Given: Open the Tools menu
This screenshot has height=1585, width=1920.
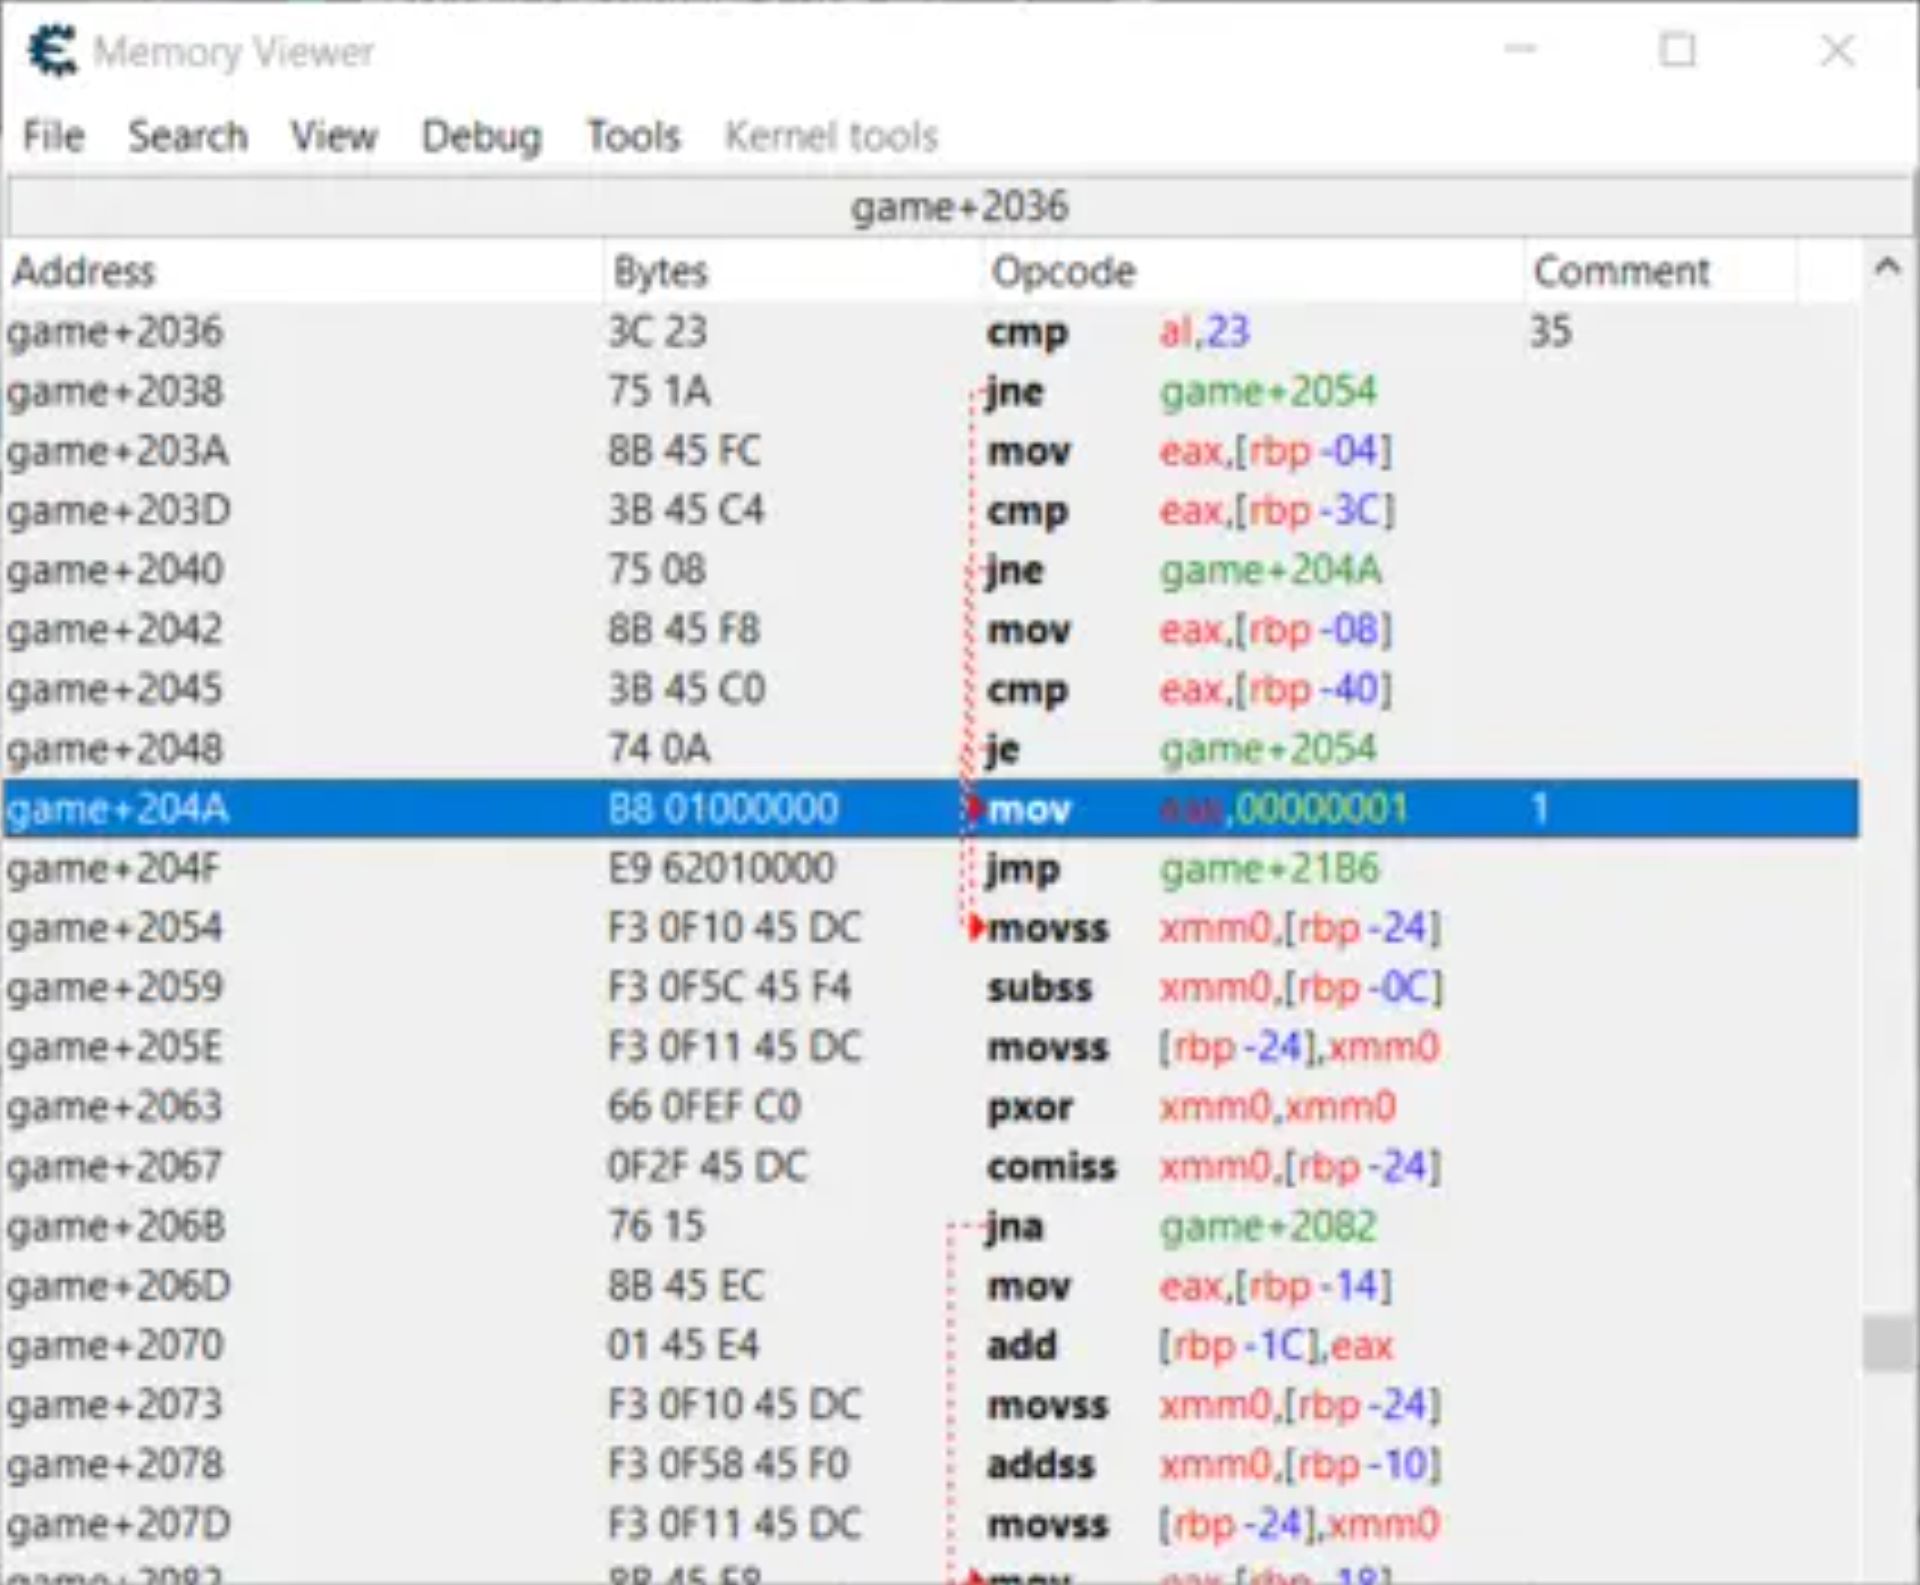Looking at the screenshot, I should pyautogui.click(x=633, y=136).
